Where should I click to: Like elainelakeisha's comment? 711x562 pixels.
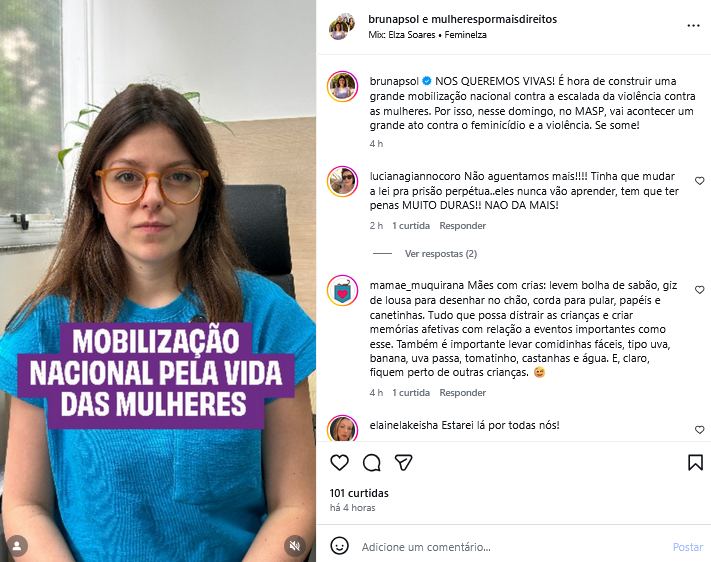[x=700, y=430]
